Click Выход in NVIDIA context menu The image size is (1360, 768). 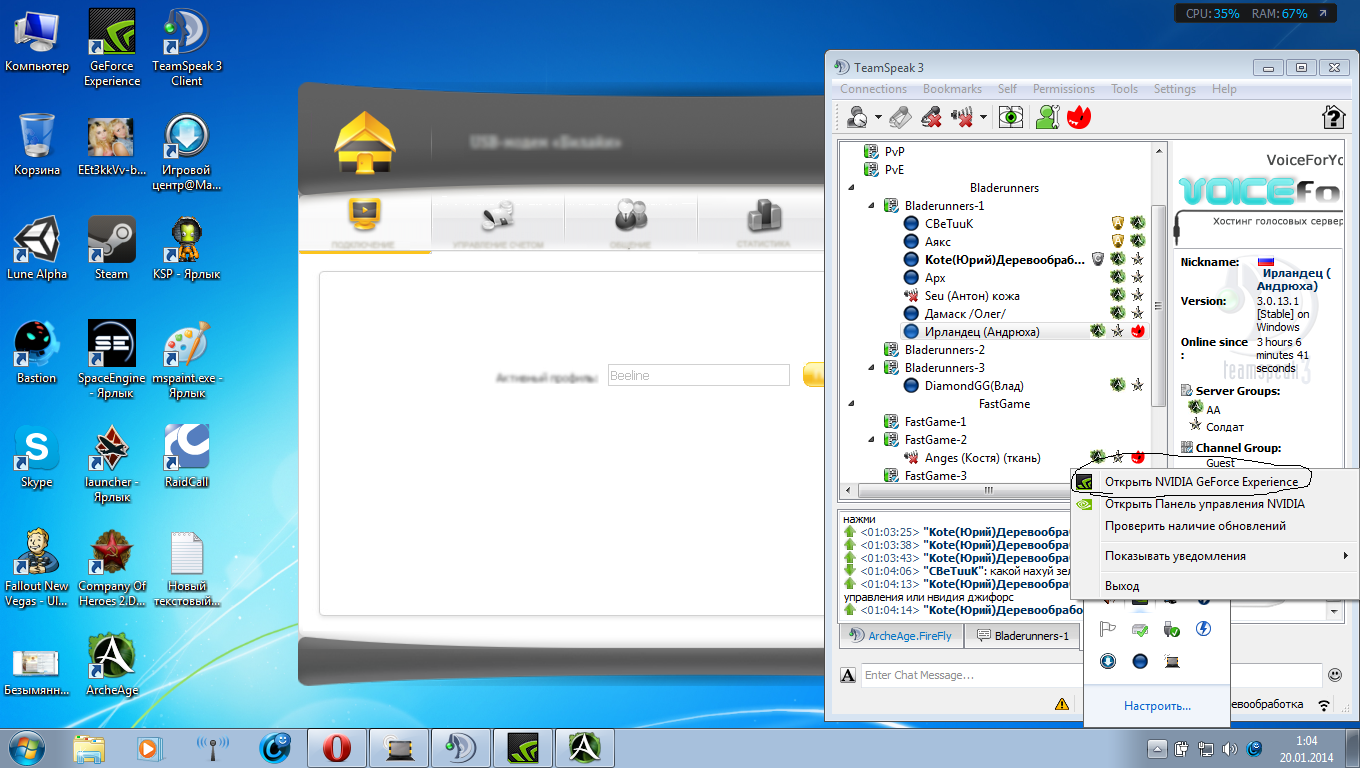pos(1121,586)
